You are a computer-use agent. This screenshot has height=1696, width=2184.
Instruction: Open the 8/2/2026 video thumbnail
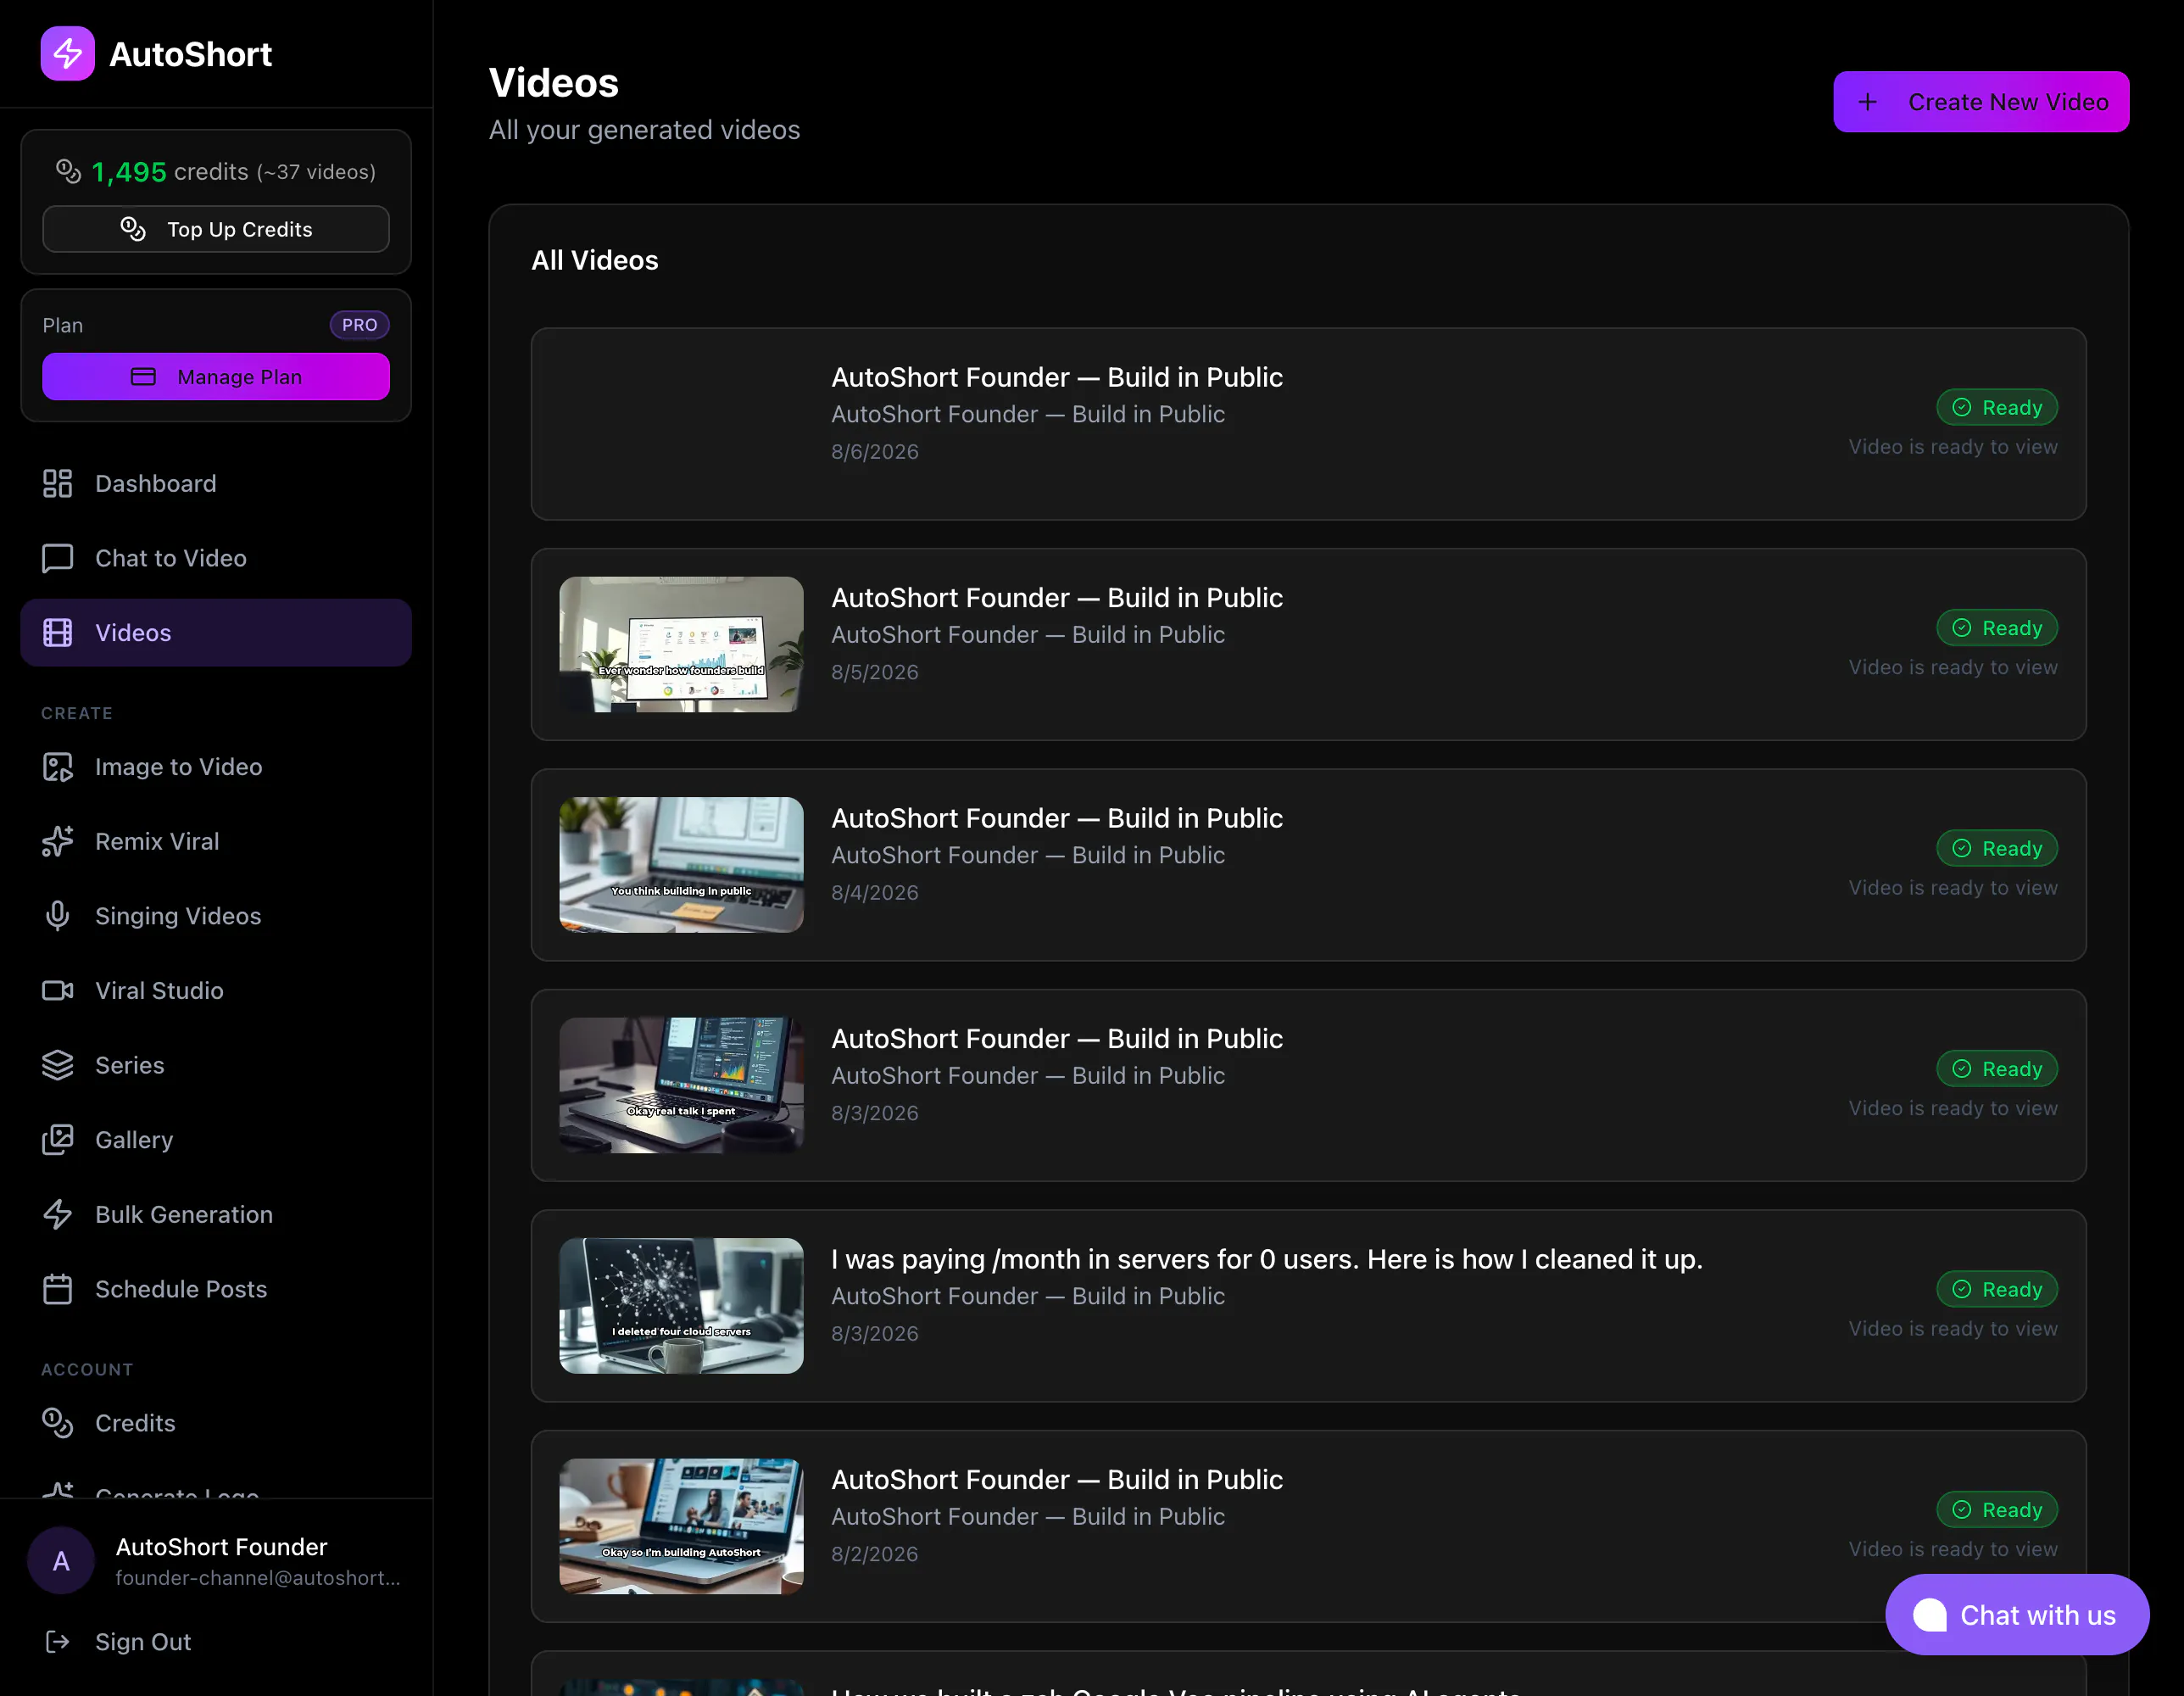(681, 1526)
